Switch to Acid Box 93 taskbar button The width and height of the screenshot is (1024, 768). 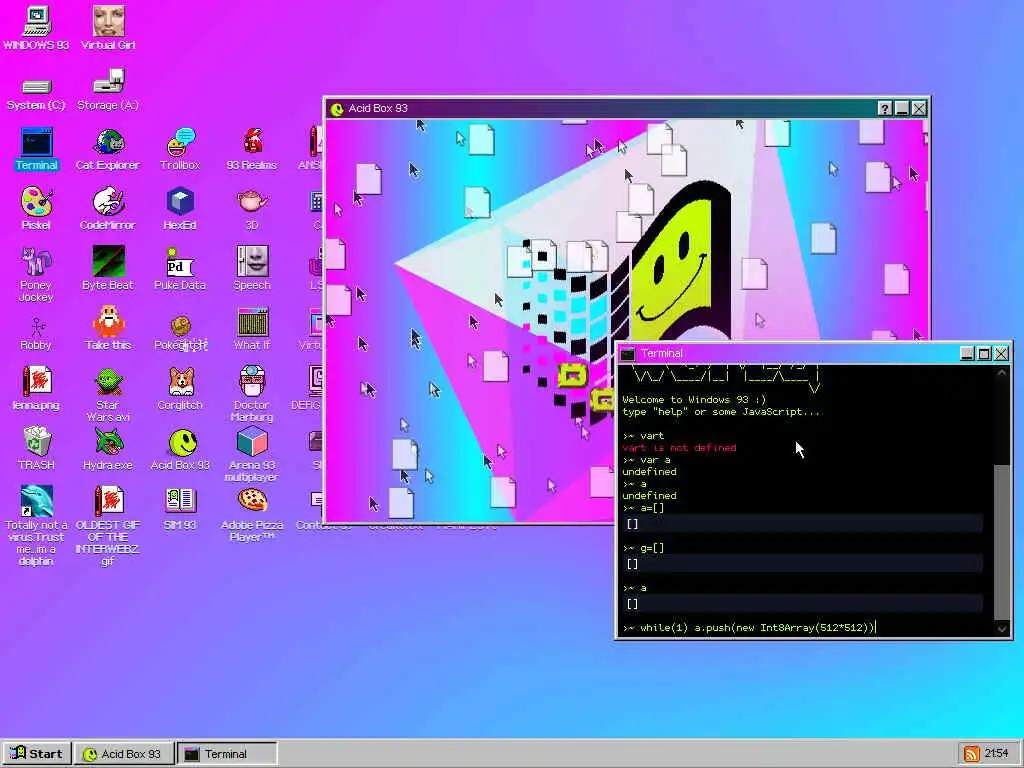tap(124, 754)
